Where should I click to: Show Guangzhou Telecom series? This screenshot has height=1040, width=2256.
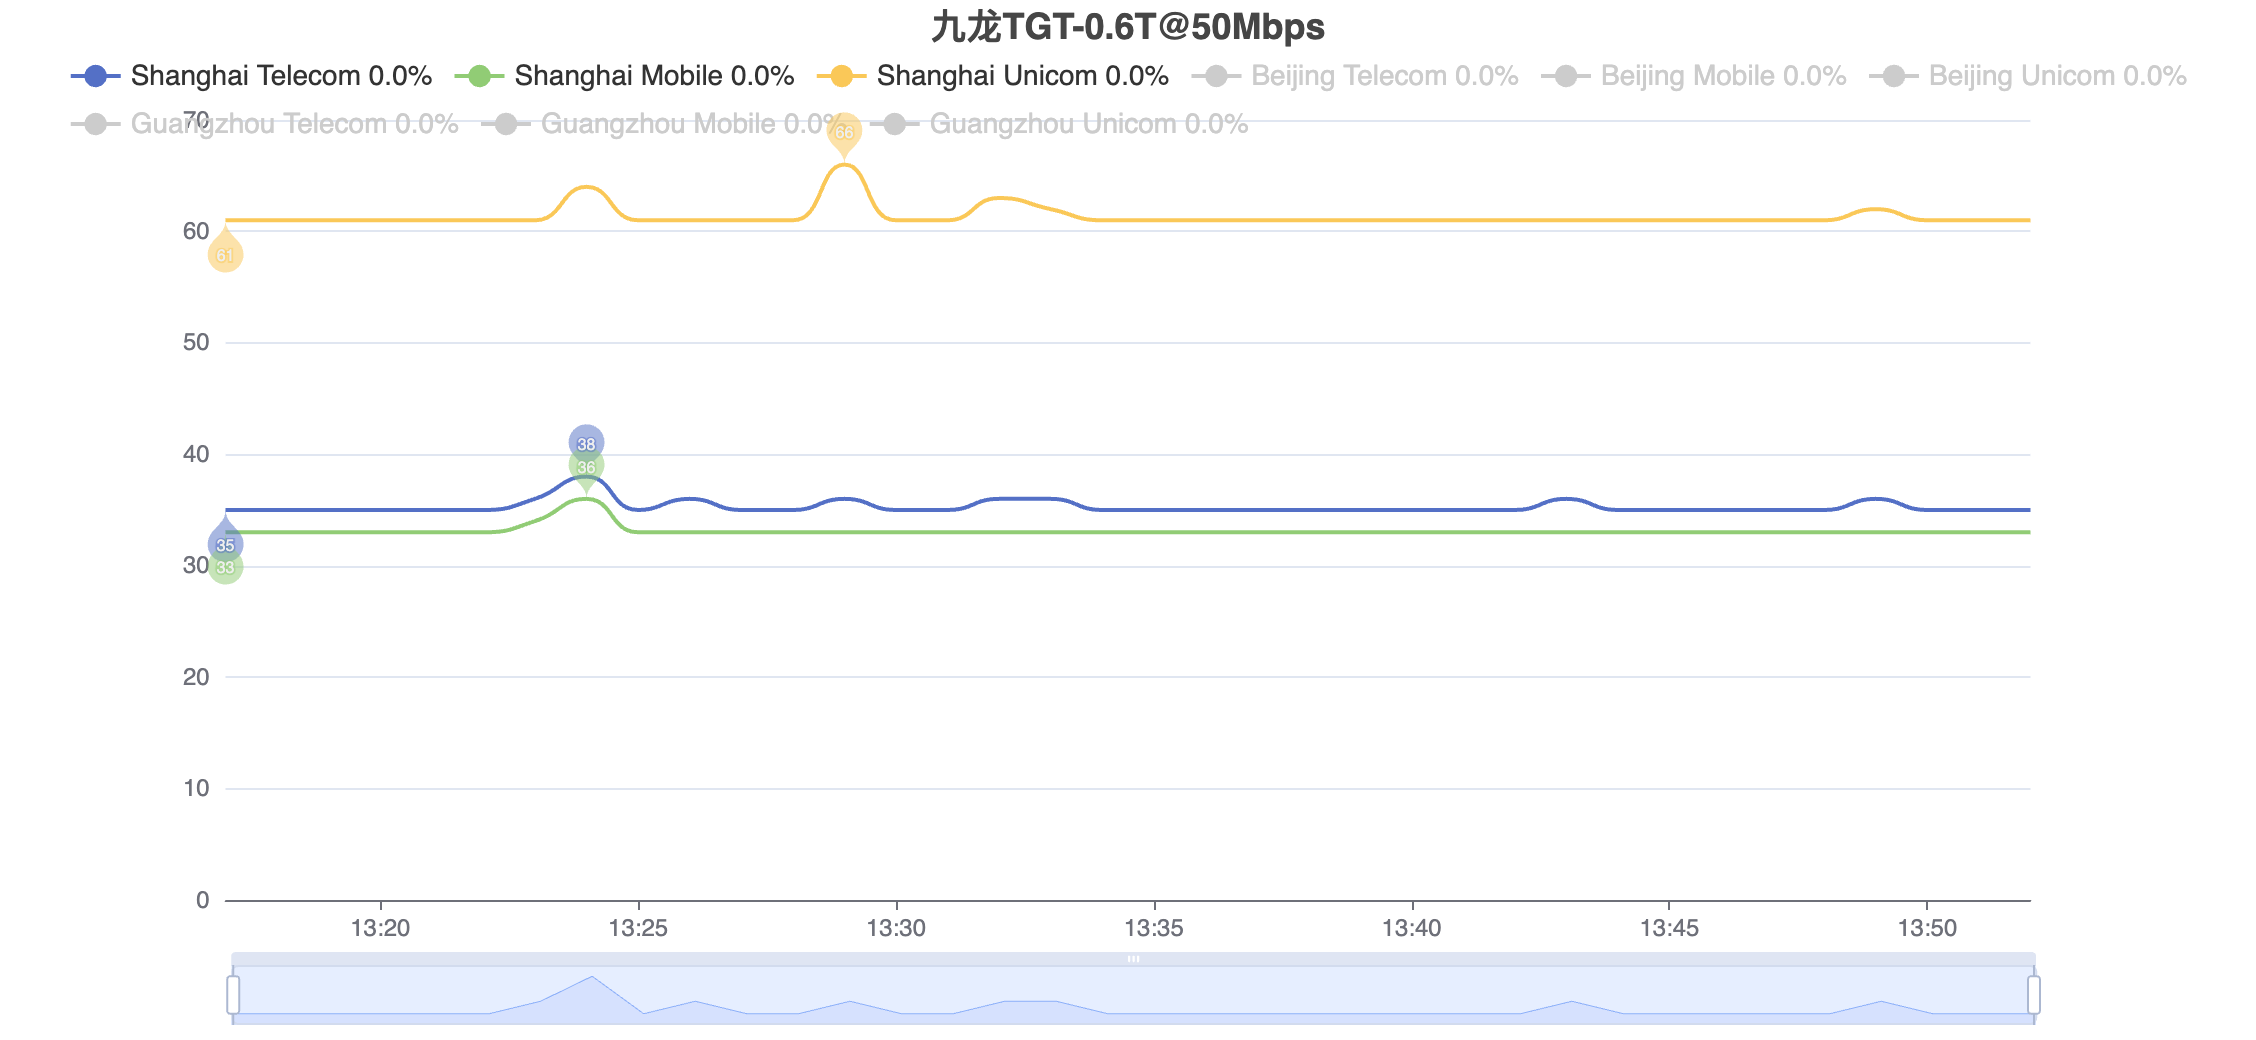point(265,124)
